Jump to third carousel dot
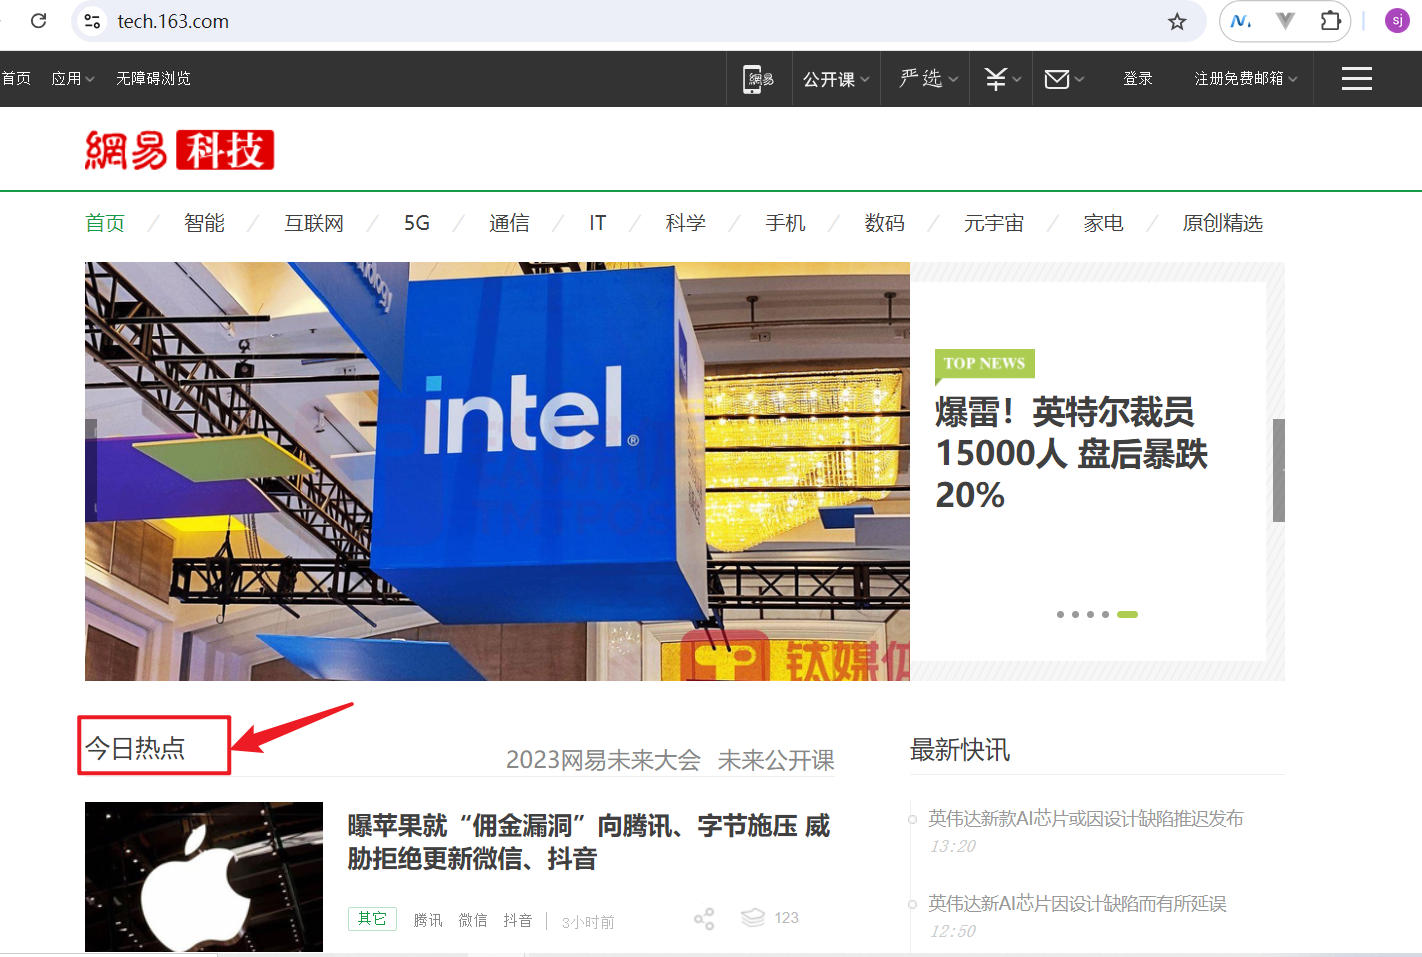 click(x=1090, y=614)
